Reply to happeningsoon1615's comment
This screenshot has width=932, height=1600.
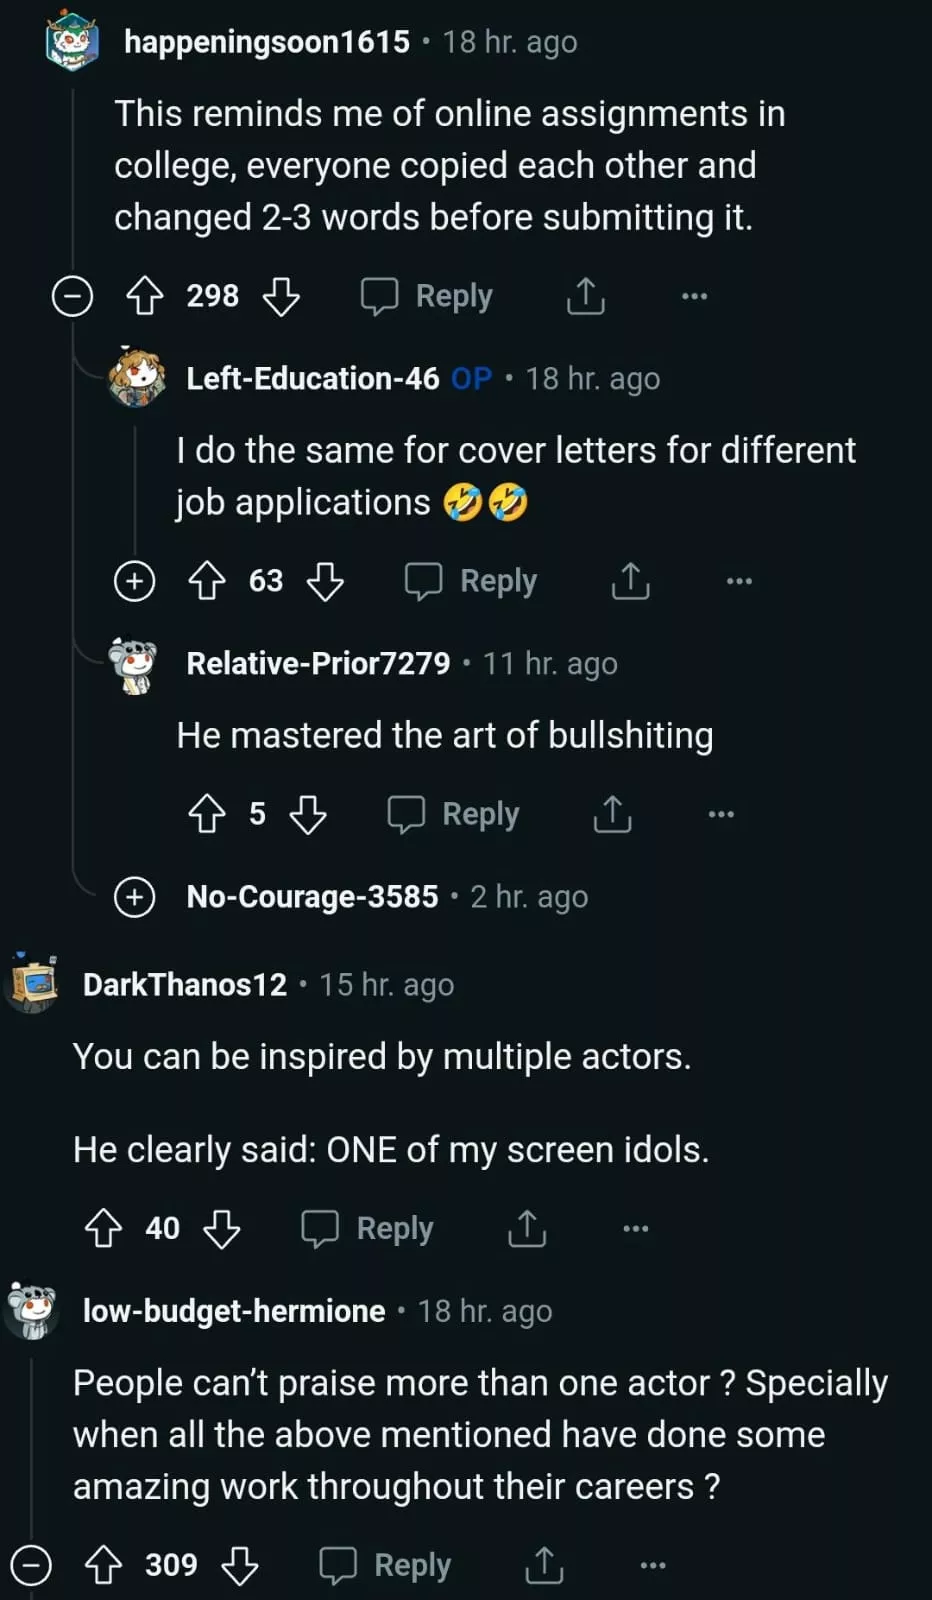point(427,296)
